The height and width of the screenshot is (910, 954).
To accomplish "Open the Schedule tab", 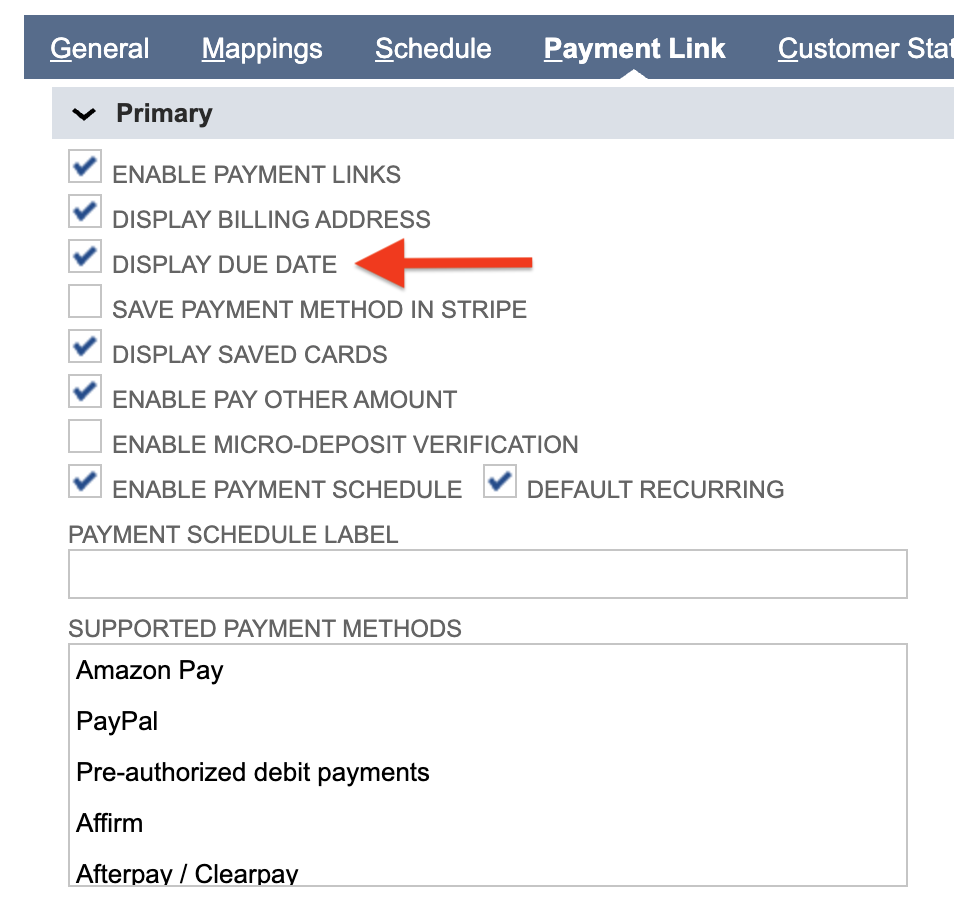I will click(x=433, y=49).
